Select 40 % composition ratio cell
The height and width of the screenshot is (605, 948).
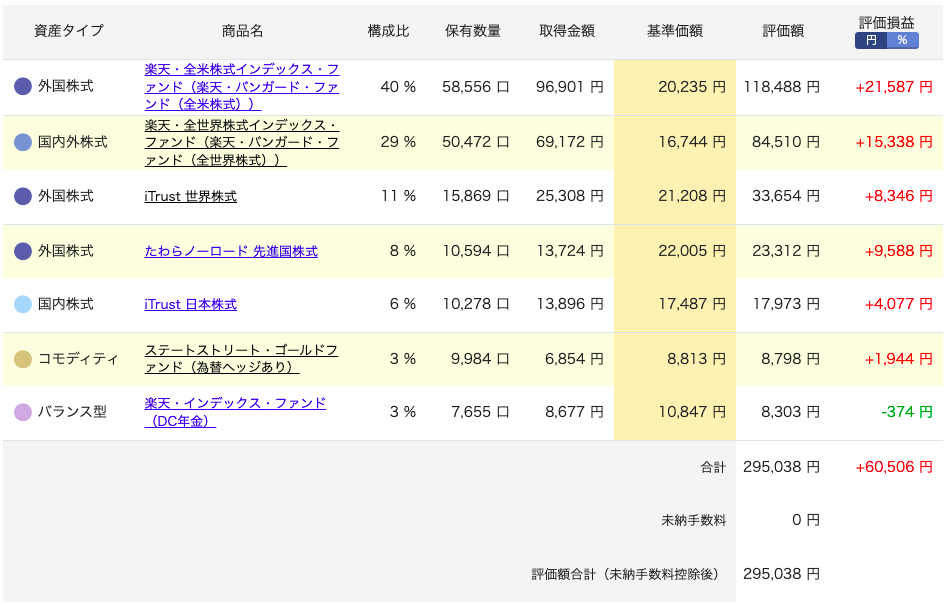coord(398,87)
